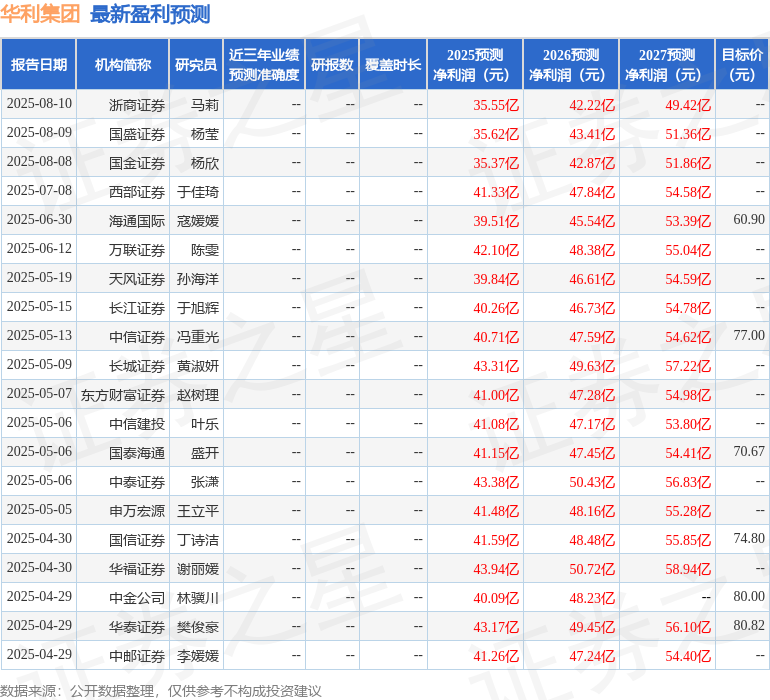Click analyst name 冯重光

tap(198, 337)
